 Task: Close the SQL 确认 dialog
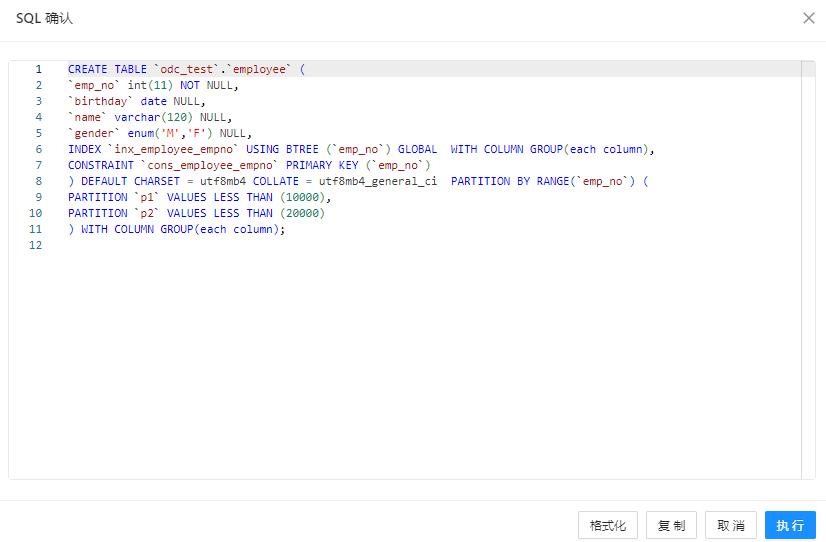tap(809, 18)
